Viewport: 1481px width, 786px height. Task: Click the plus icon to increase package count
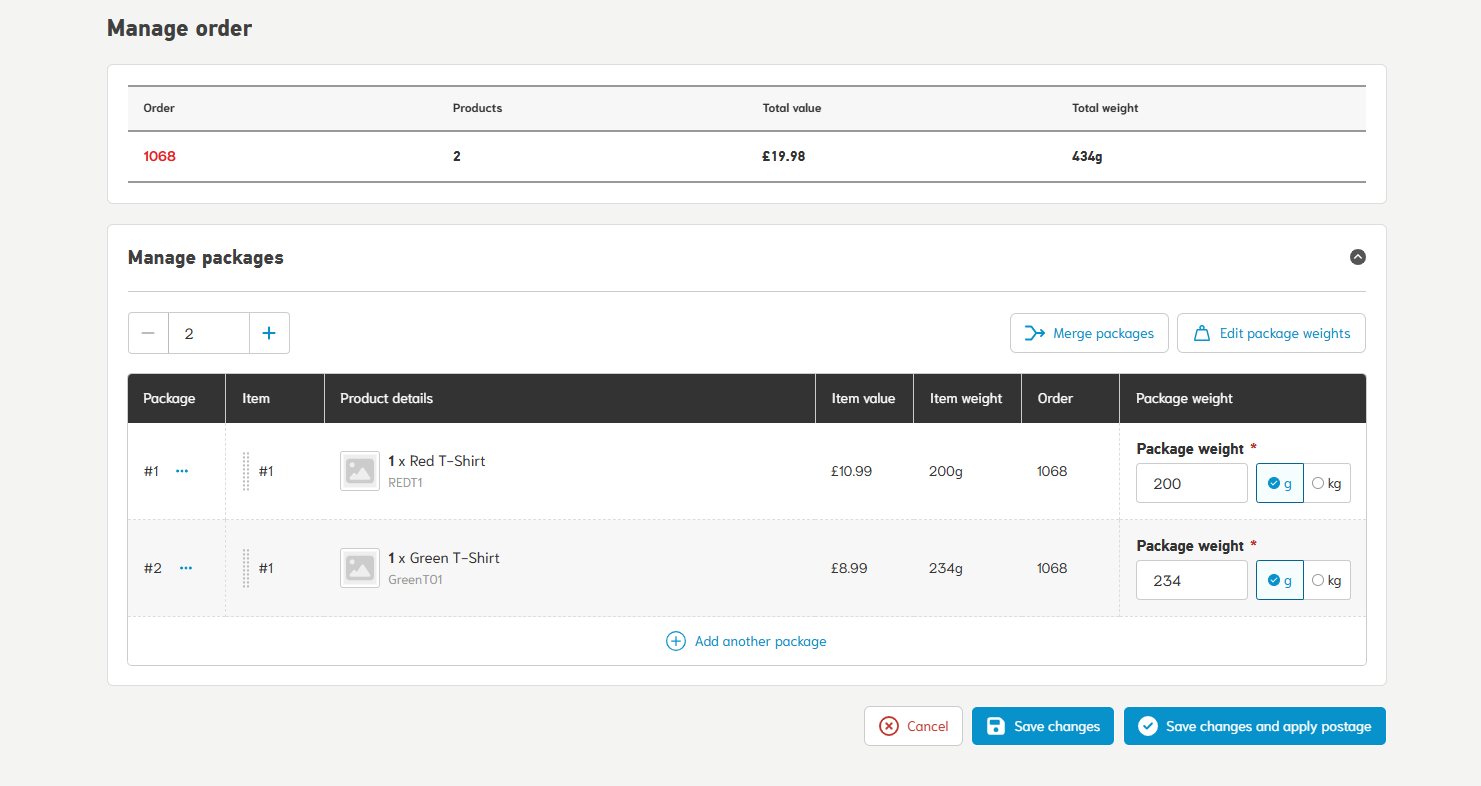coord(269,333)
